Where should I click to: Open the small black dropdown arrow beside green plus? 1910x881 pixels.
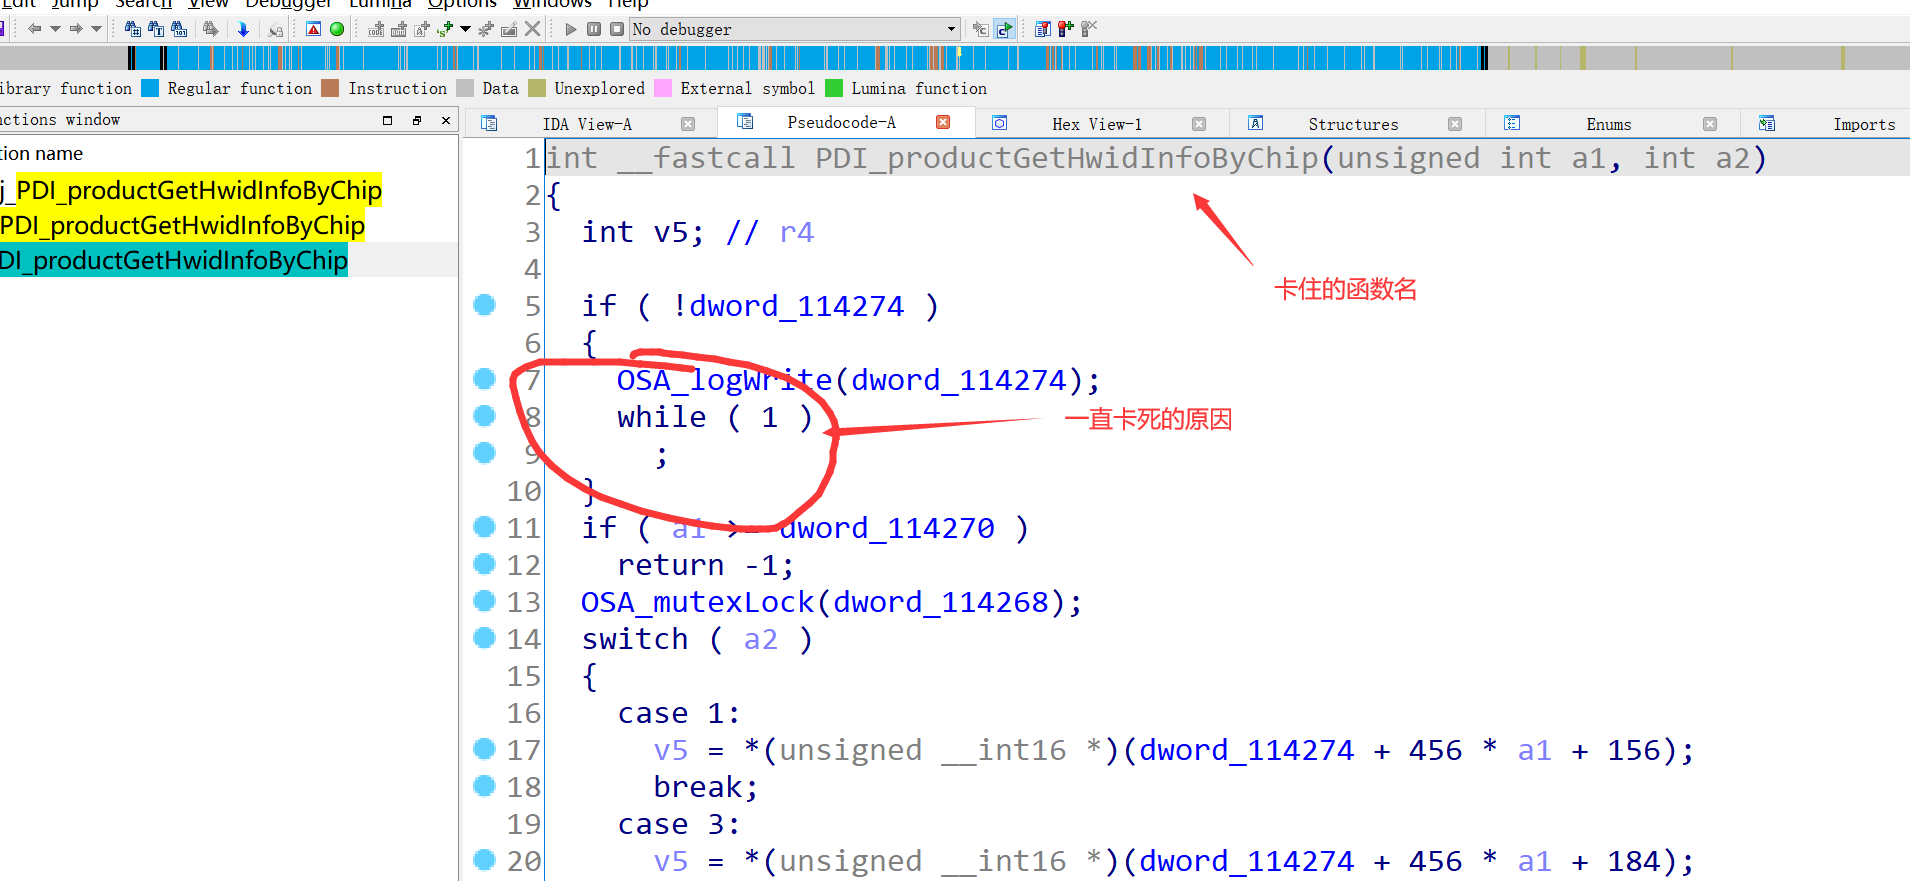[465, 29]
